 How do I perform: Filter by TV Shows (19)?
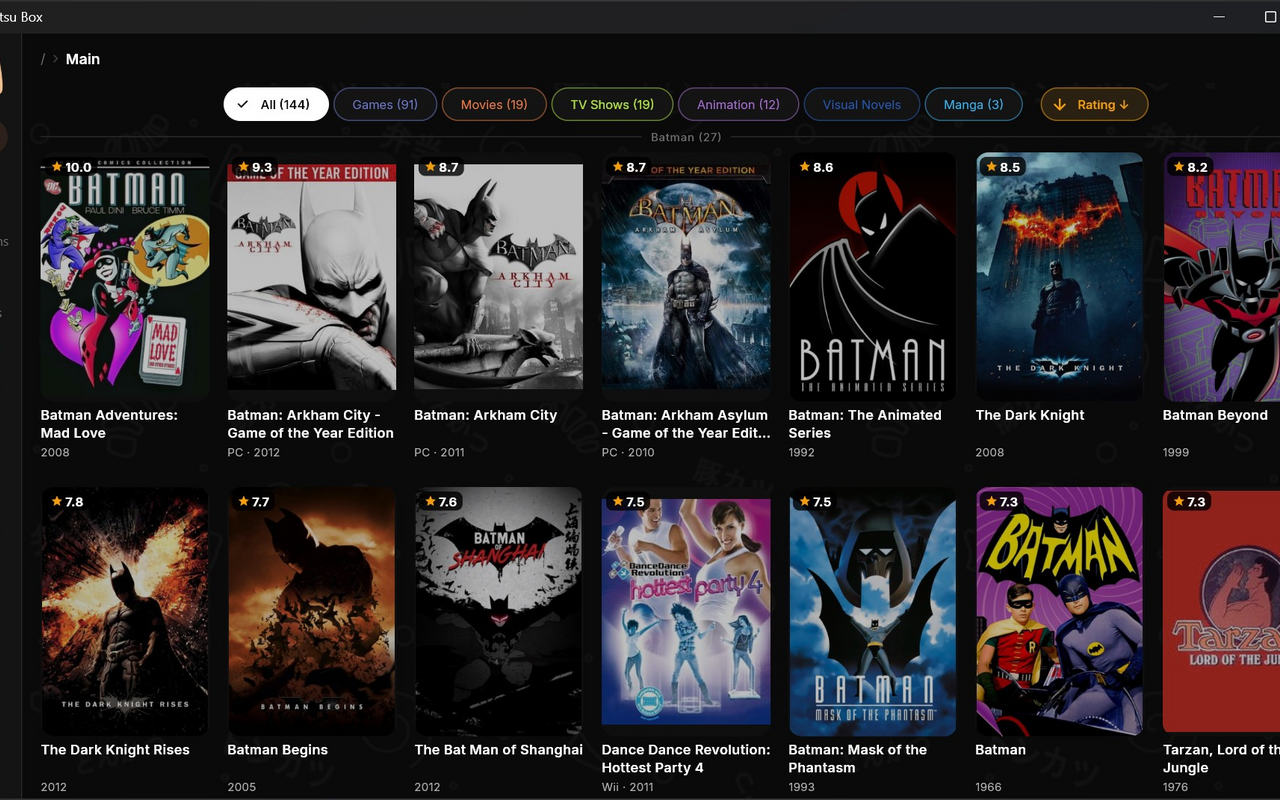tap(612, 104)
